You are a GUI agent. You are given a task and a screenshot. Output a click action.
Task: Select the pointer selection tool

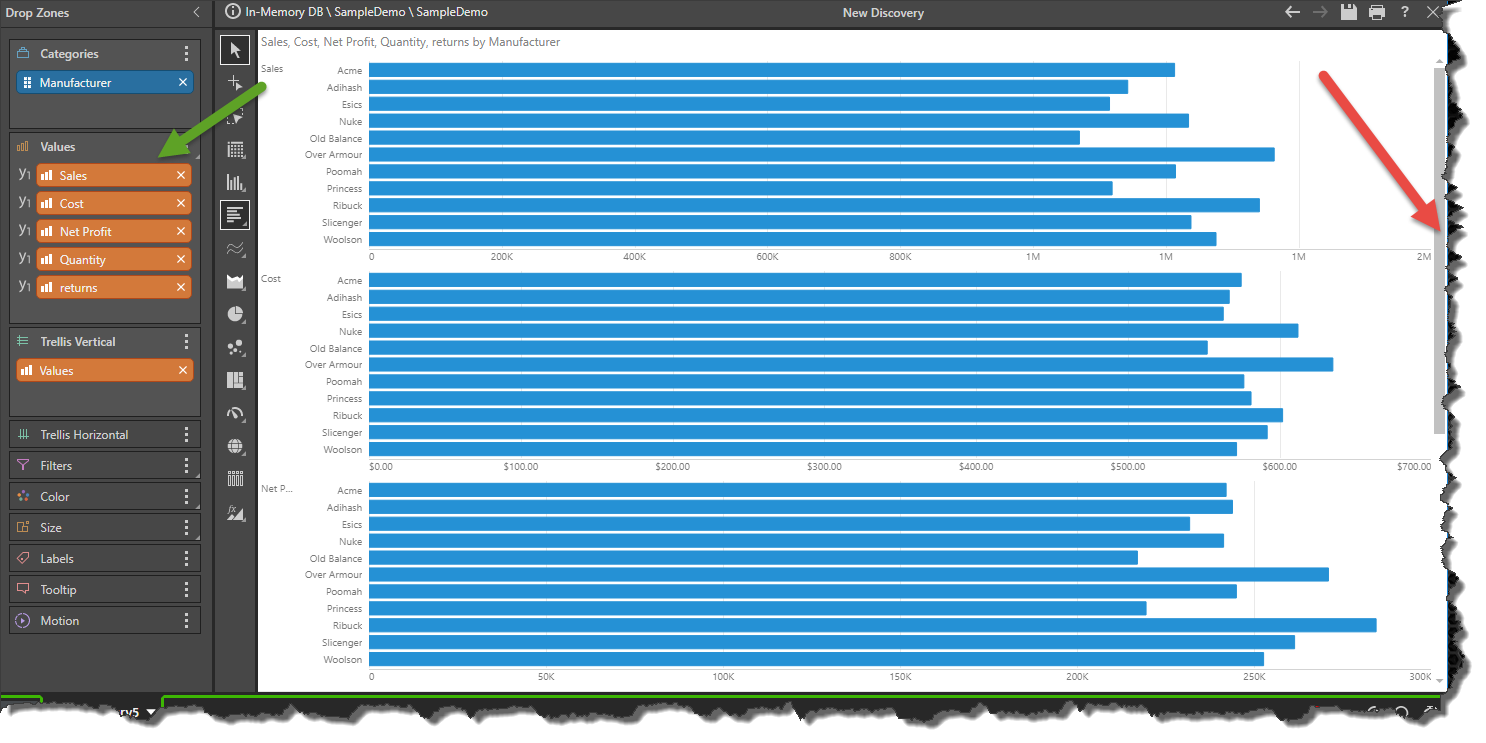pos(235,50)
